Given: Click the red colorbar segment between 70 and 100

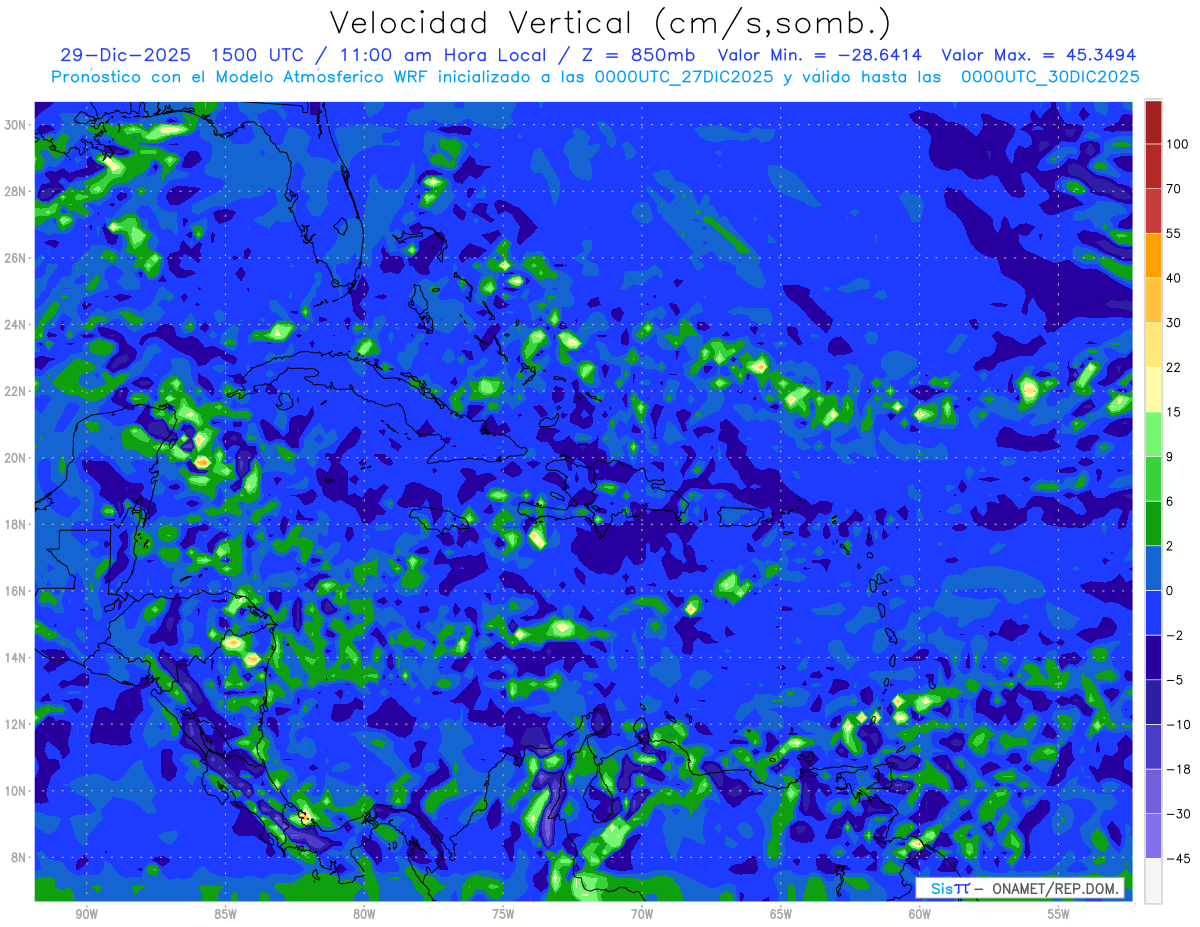Looking at the screenshot, I should pyautogui.click(x=1153, y=167).
